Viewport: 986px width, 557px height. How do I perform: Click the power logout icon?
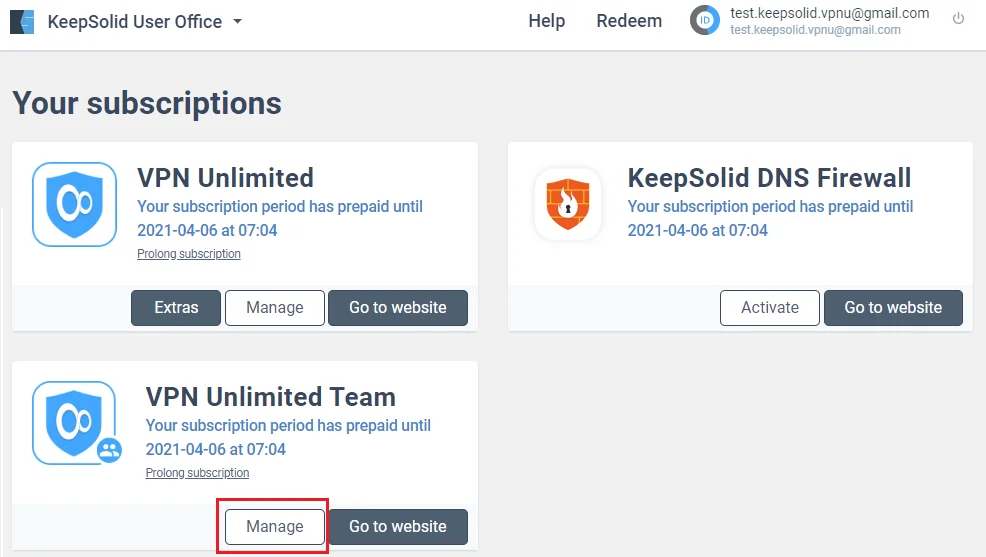(958, 19)
